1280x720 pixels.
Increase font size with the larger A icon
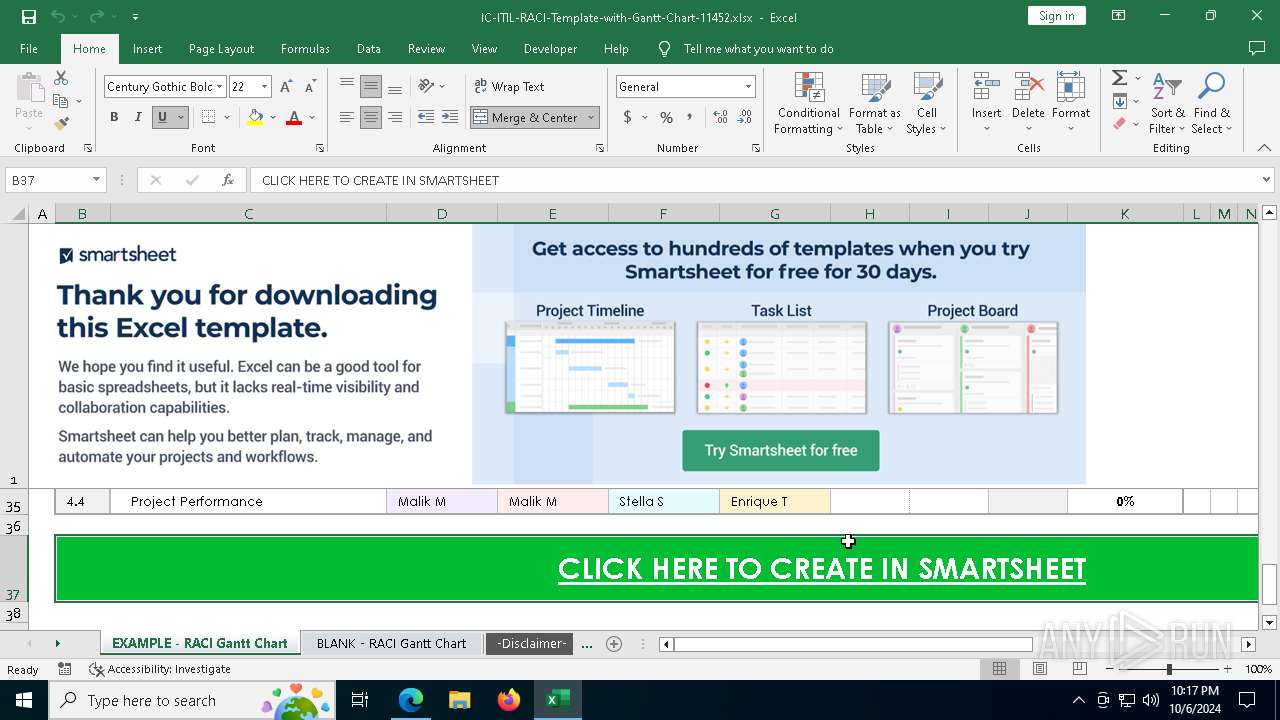click(286, 87)
